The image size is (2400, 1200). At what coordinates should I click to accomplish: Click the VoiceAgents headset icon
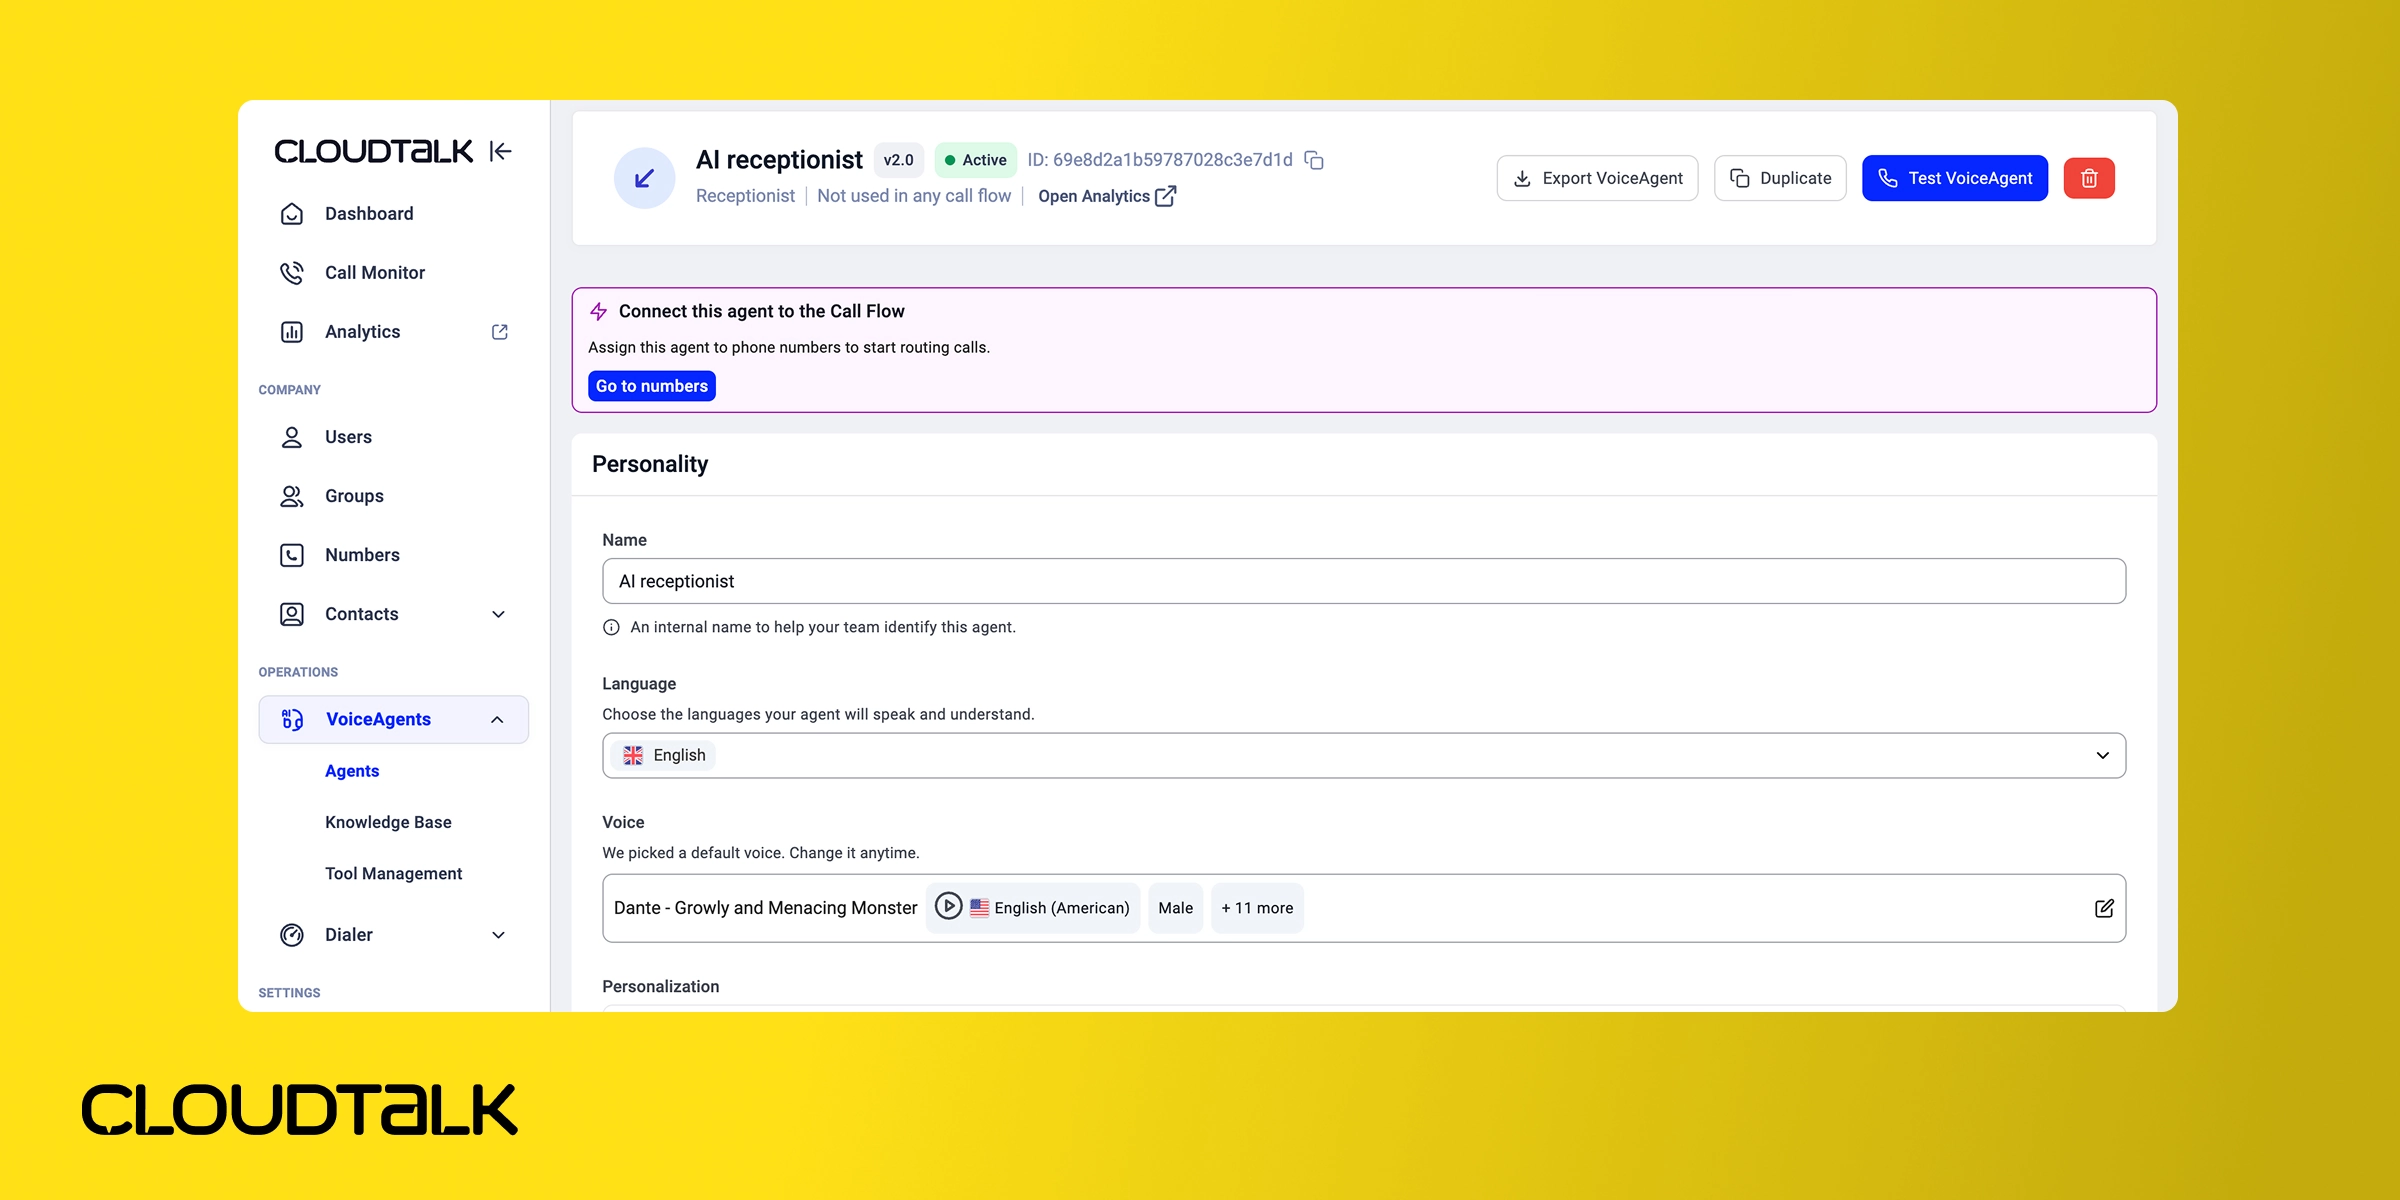[x=292, y=720]
